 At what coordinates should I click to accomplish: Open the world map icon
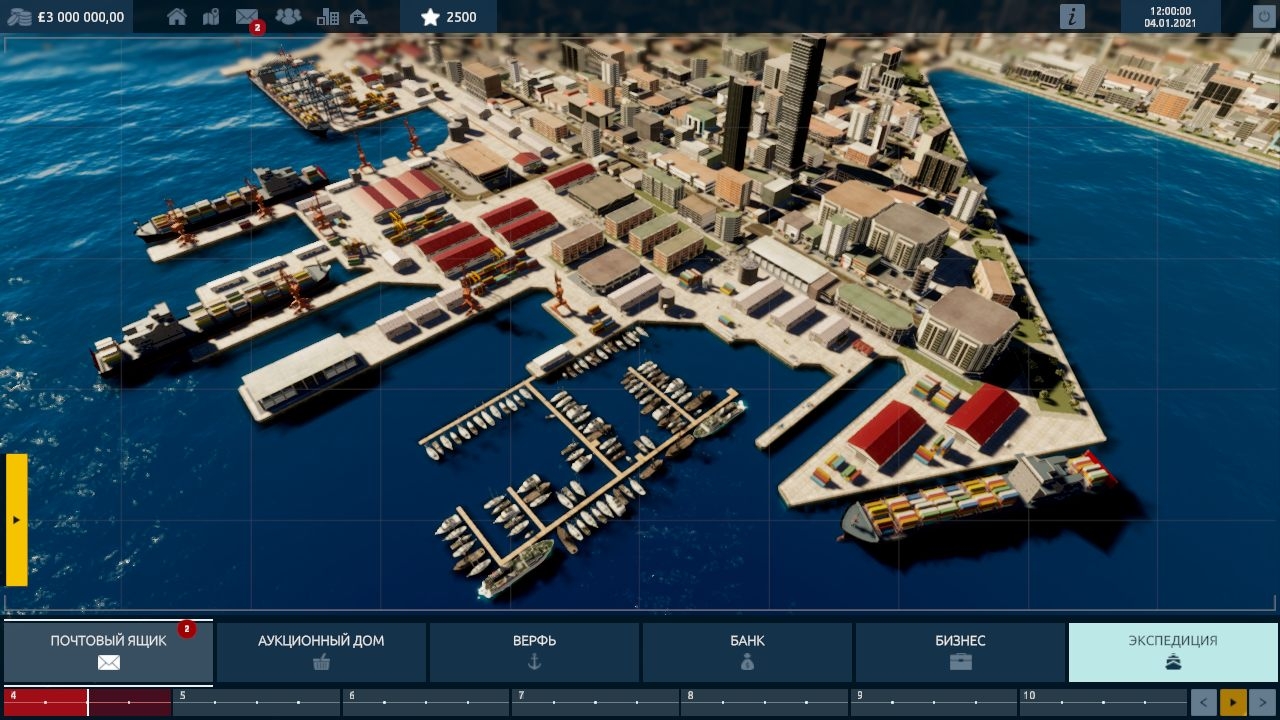211,17
